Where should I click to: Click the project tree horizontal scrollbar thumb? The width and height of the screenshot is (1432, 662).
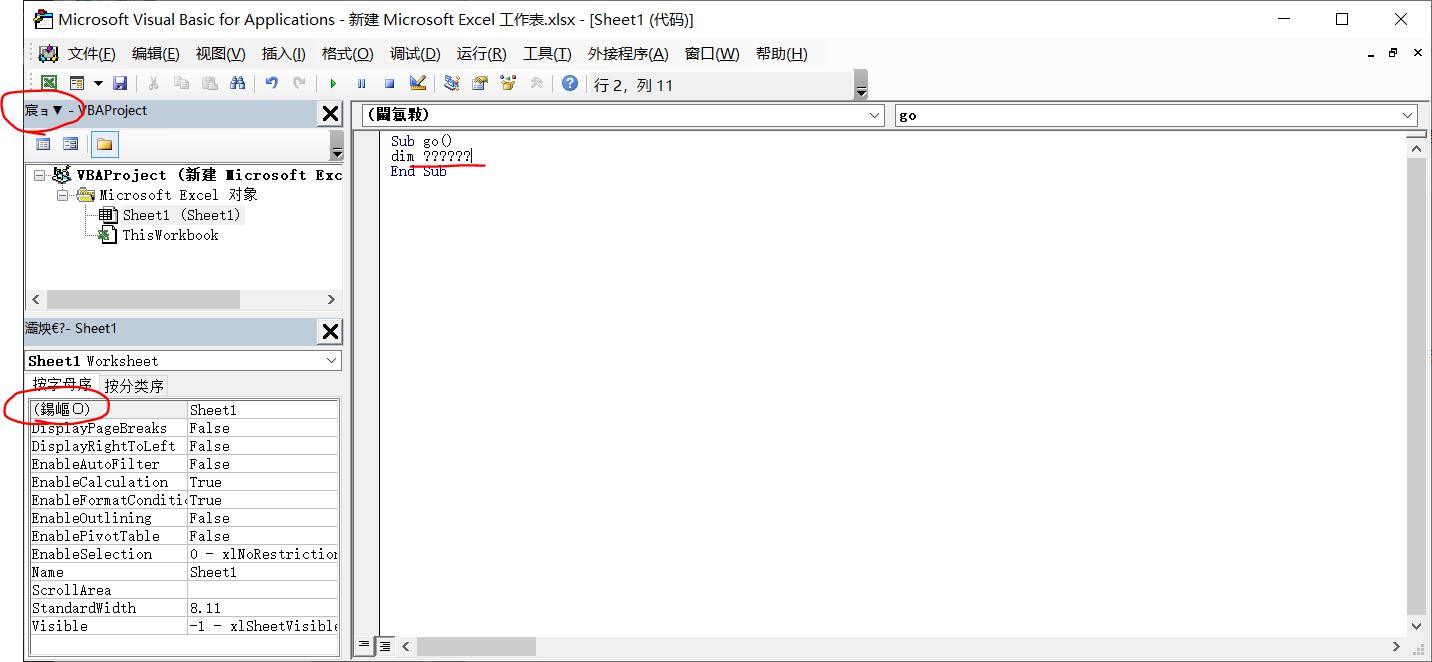point(143,299)
